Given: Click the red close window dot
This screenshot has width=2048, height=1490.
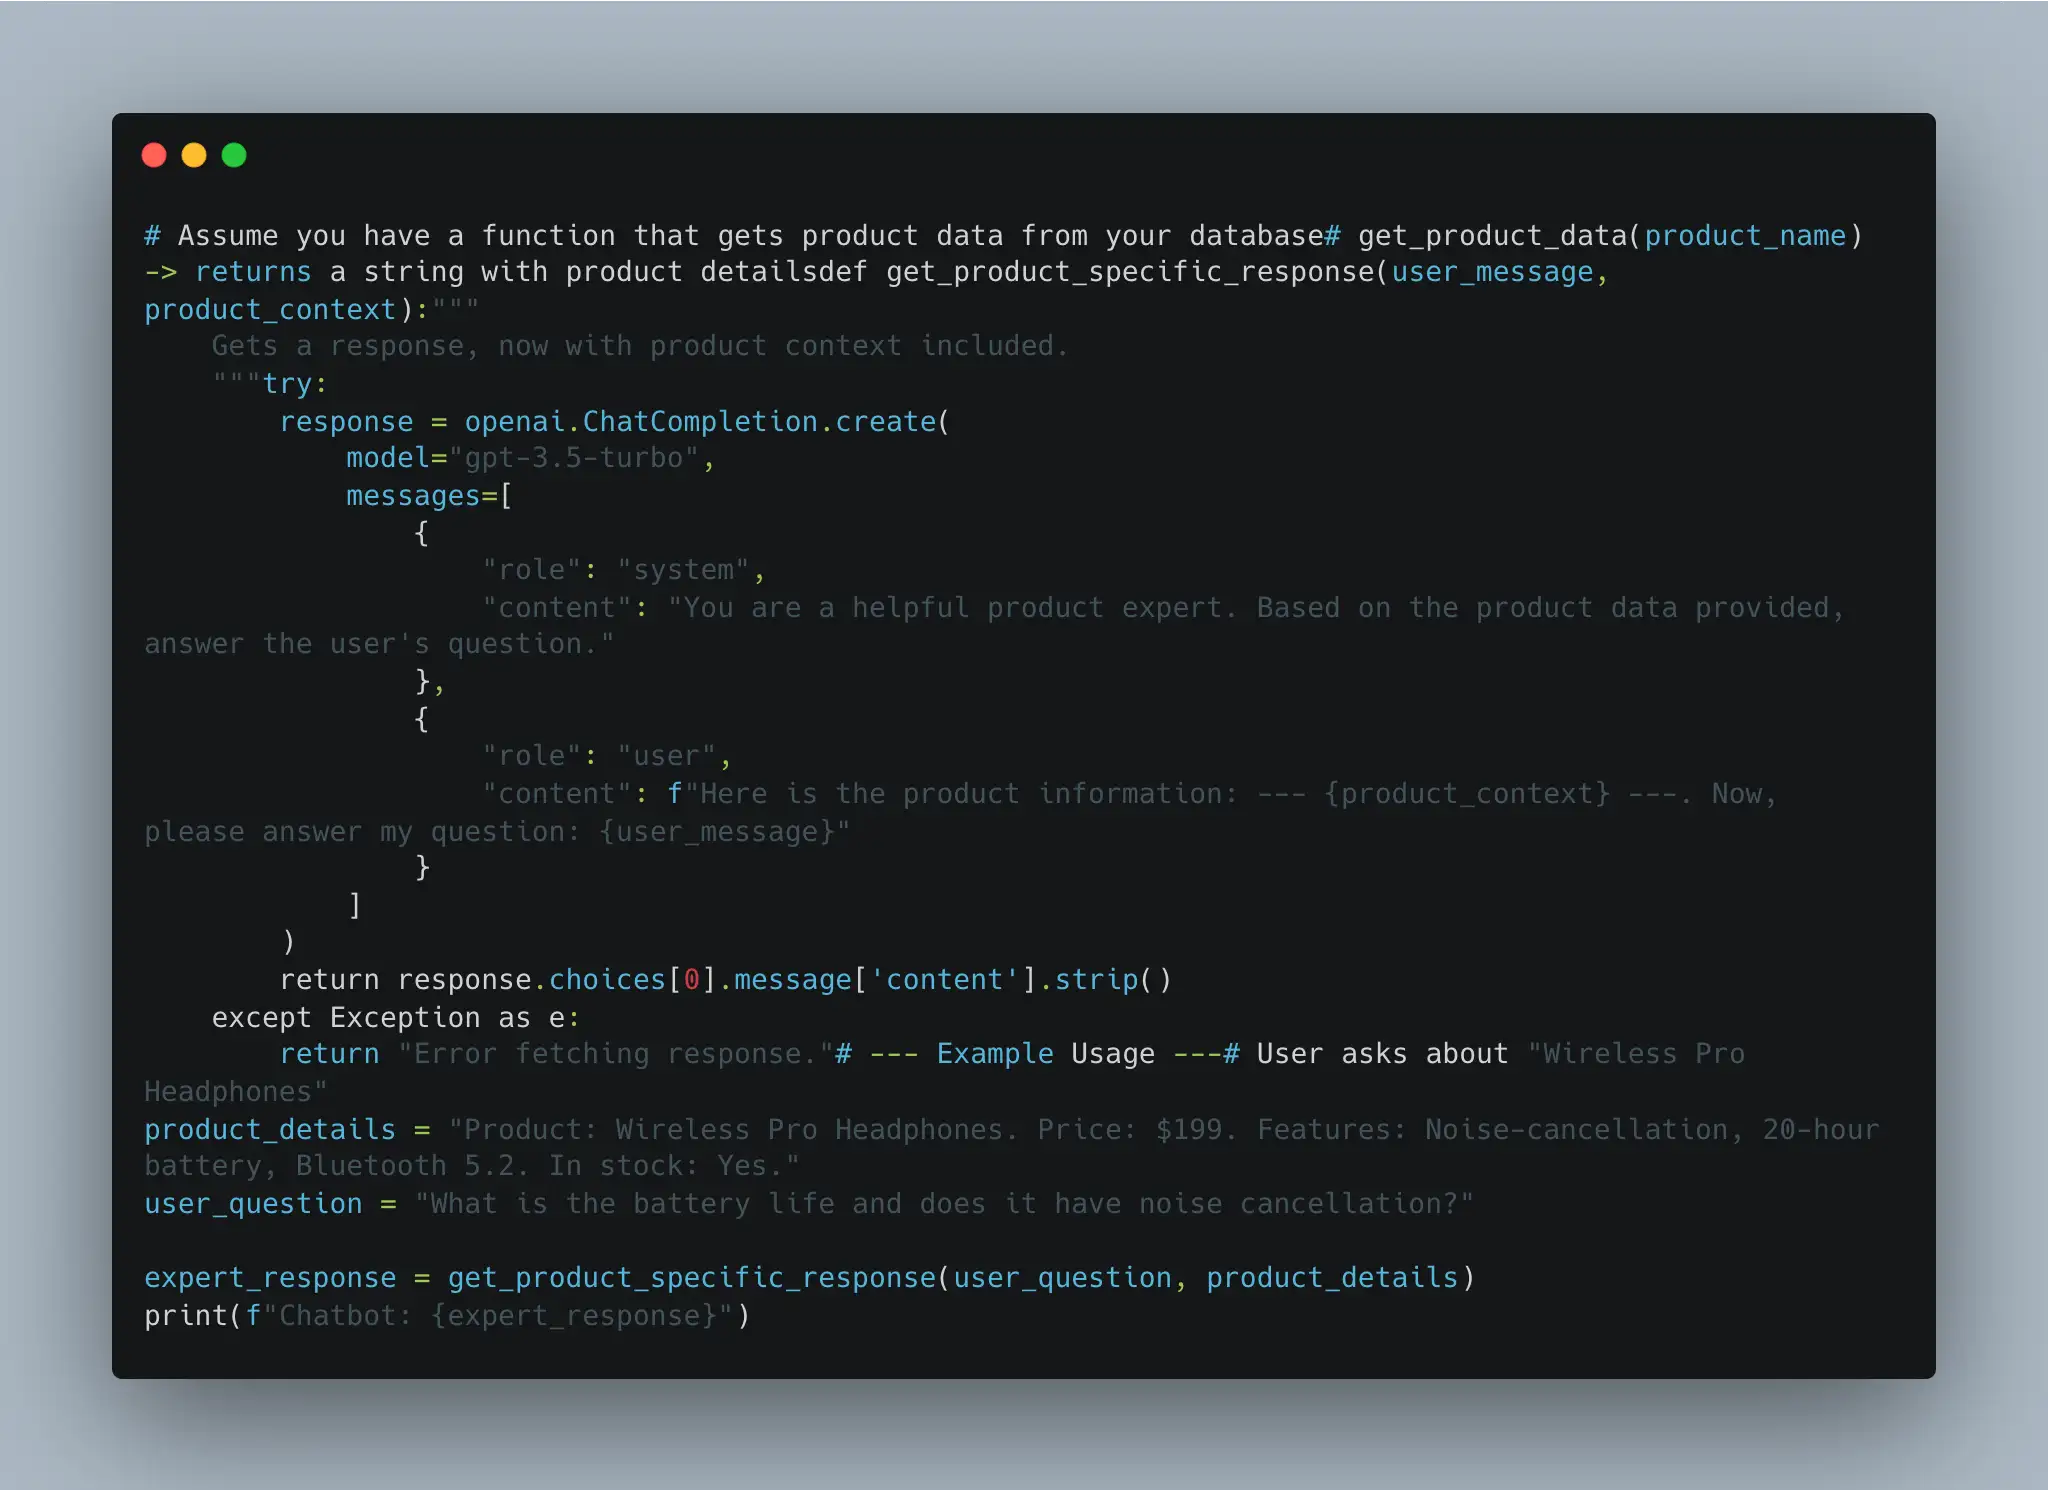Looking at the screenshot, I should 154,155.
